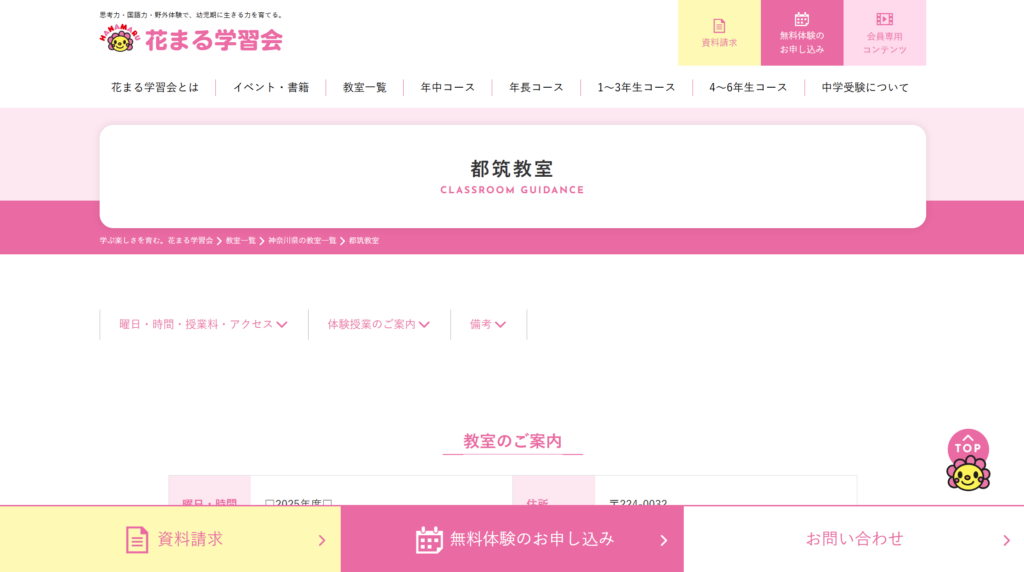The image size is (1024, 572).
Task: Expand 備考 anchor link
Action: 488,324
